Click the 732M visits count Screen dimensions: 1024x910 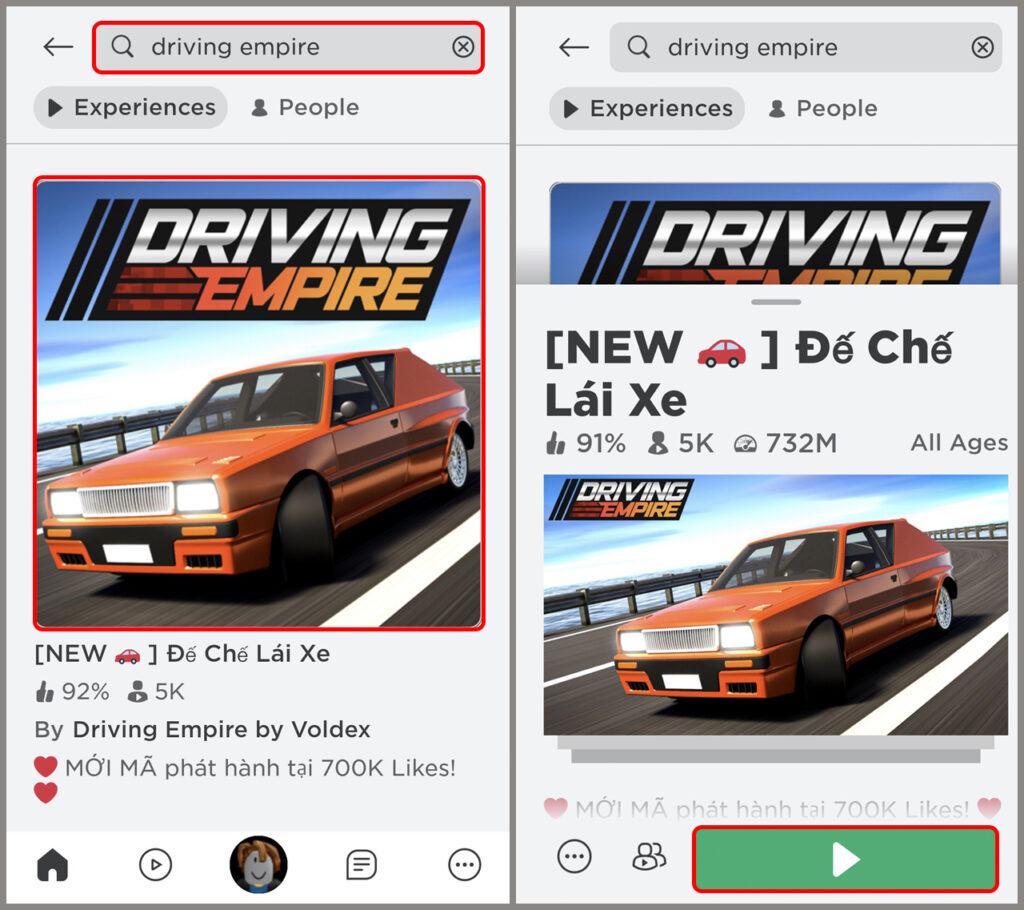pyautogui.click(x=785, y=444)
